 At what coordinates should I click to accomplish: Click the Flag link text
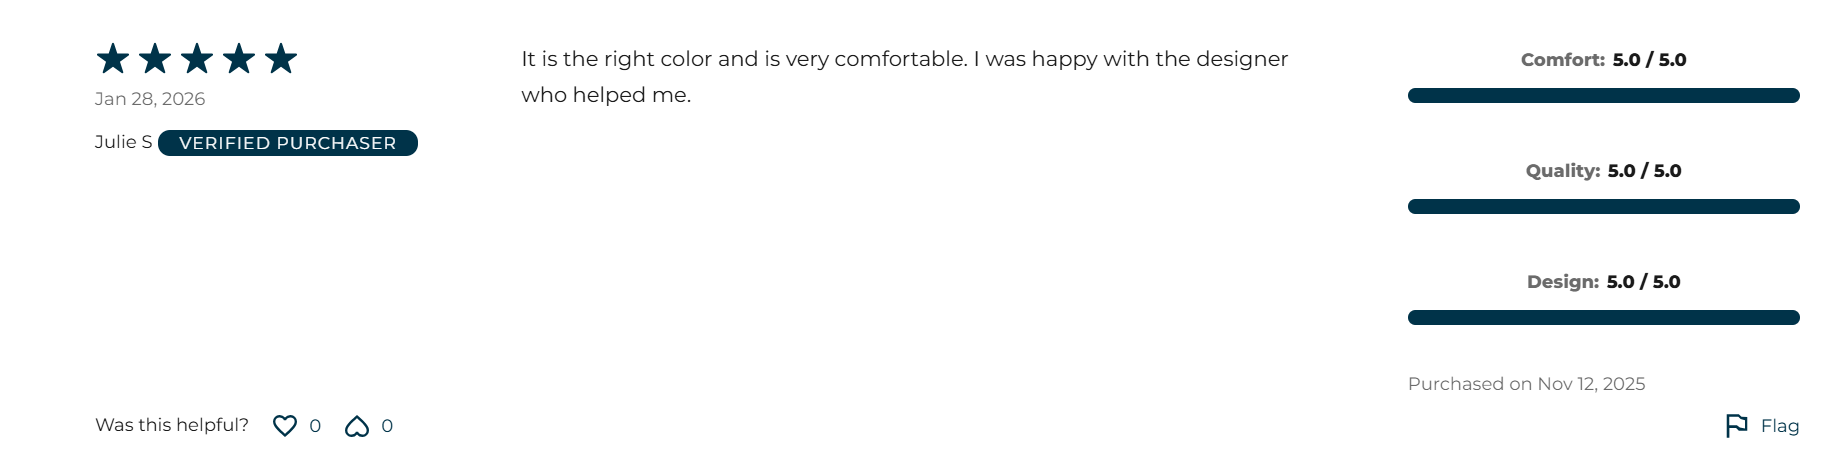point(1780,426)
